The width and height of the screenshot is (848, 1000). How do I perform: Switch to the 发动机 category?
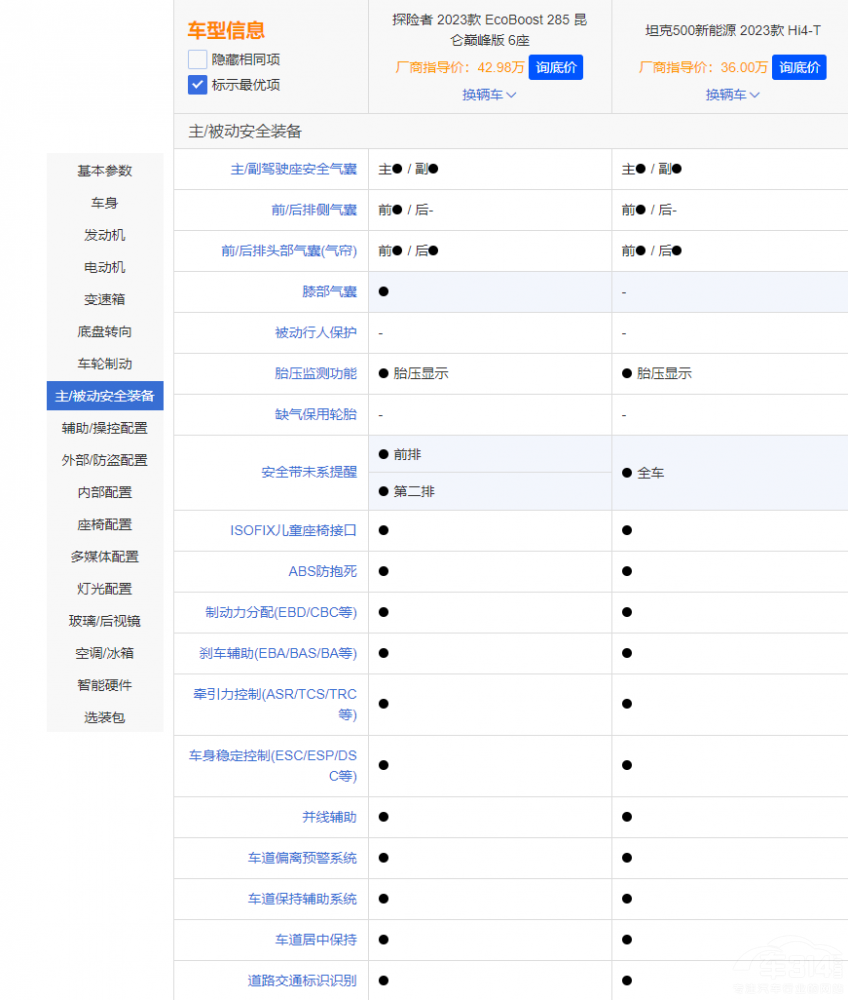pyautogui.click(x=104, y=235)
